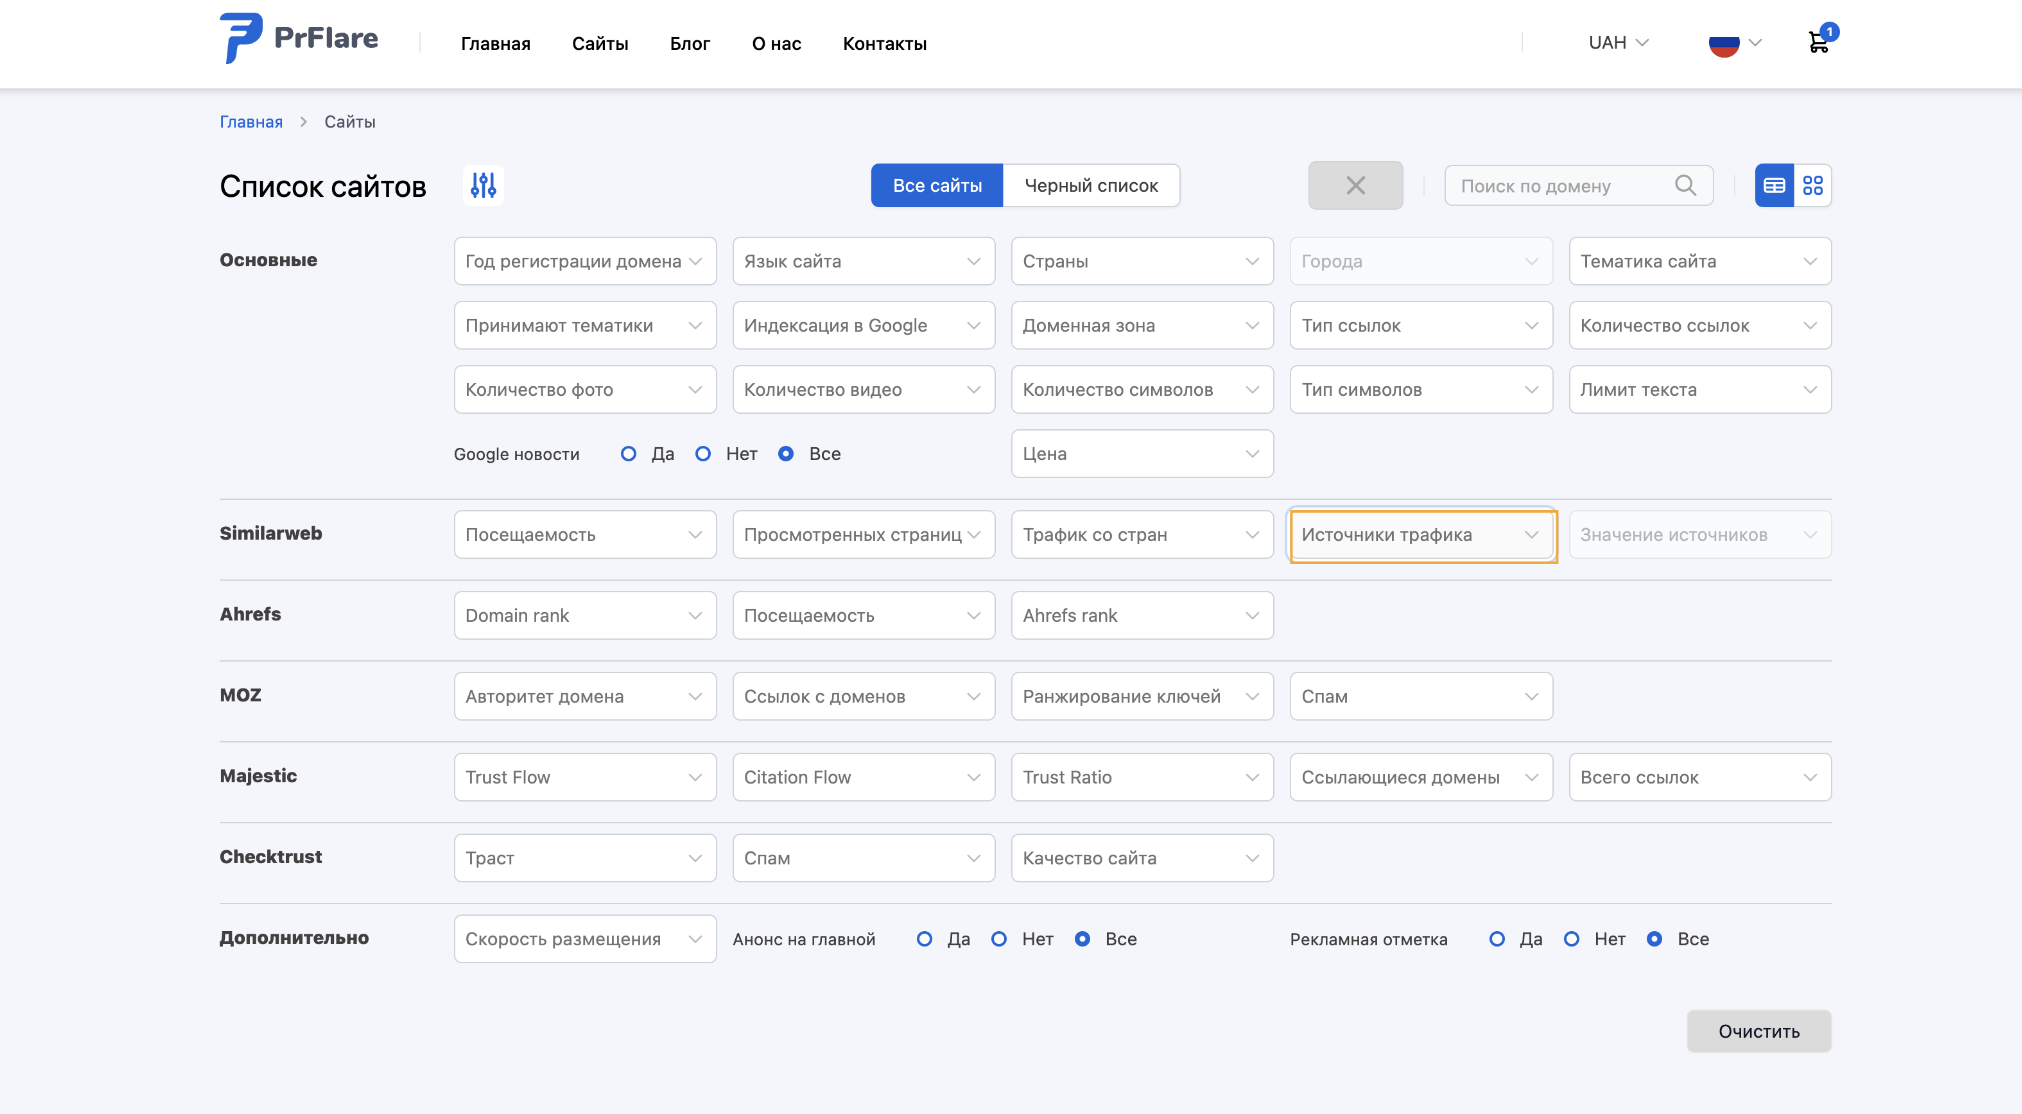Open Скорость размещения dropdown

pos(585,939)
